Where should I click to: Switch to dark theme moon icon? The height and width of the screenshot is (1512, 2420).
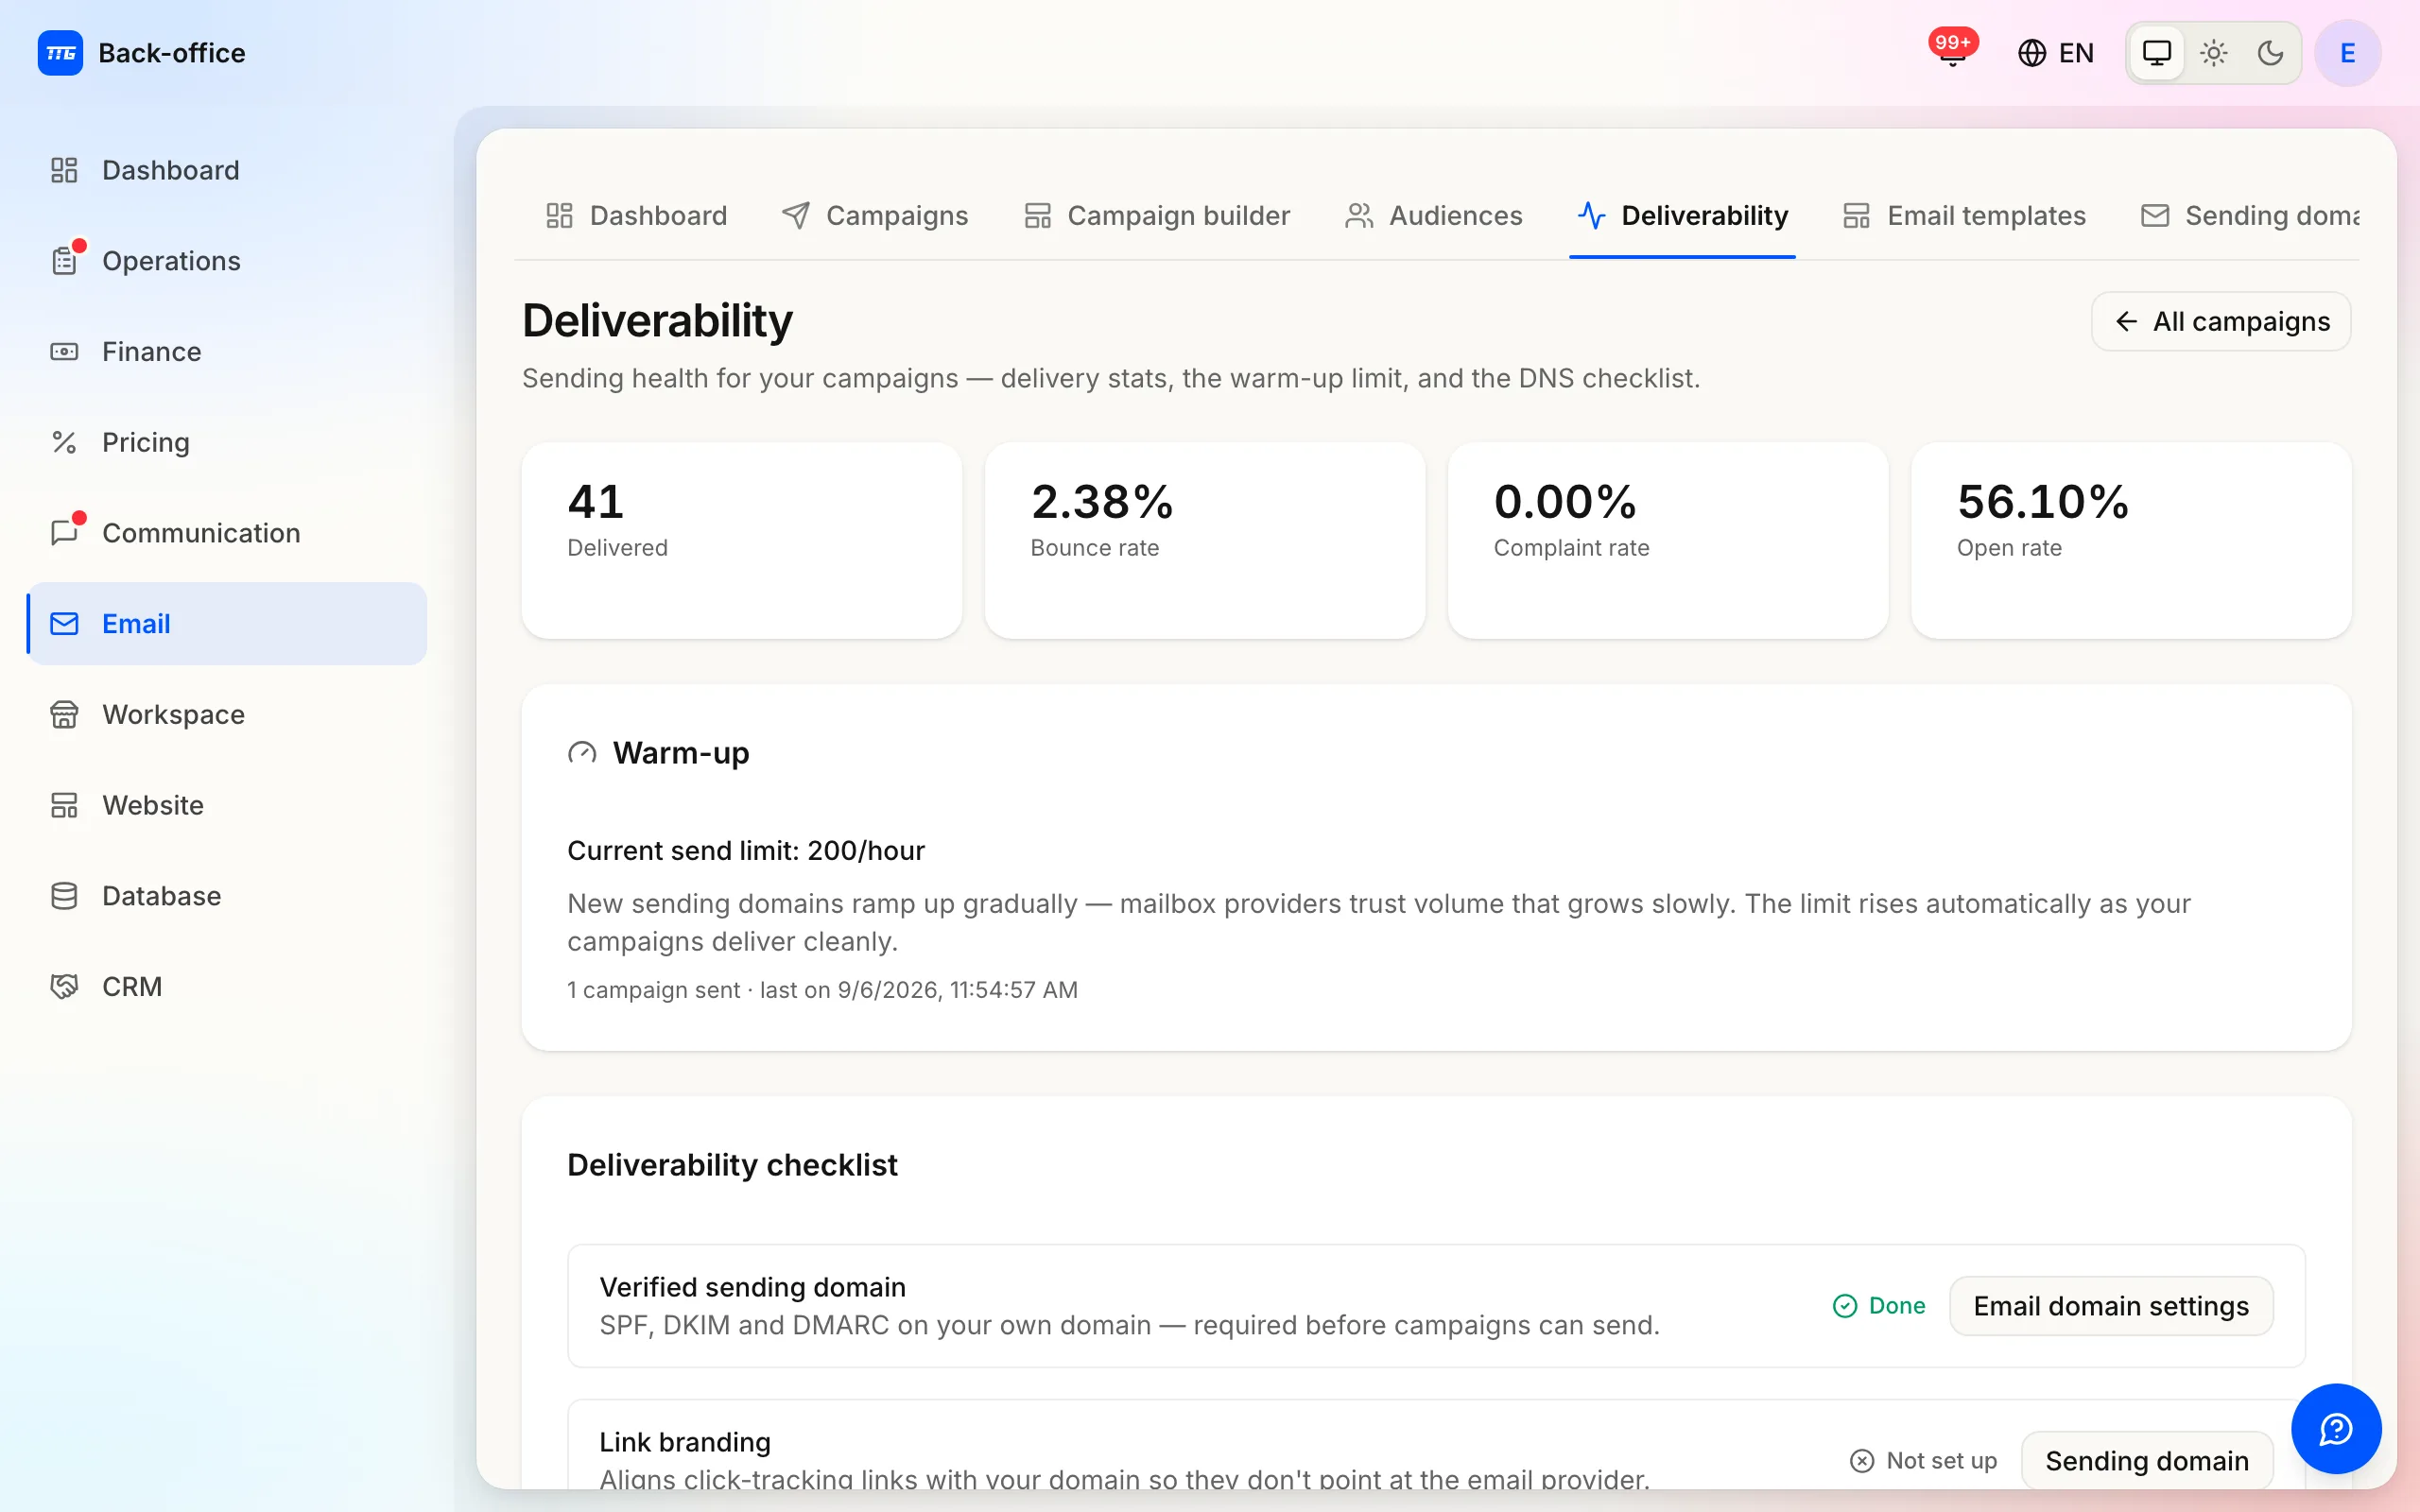(2271, 53)
